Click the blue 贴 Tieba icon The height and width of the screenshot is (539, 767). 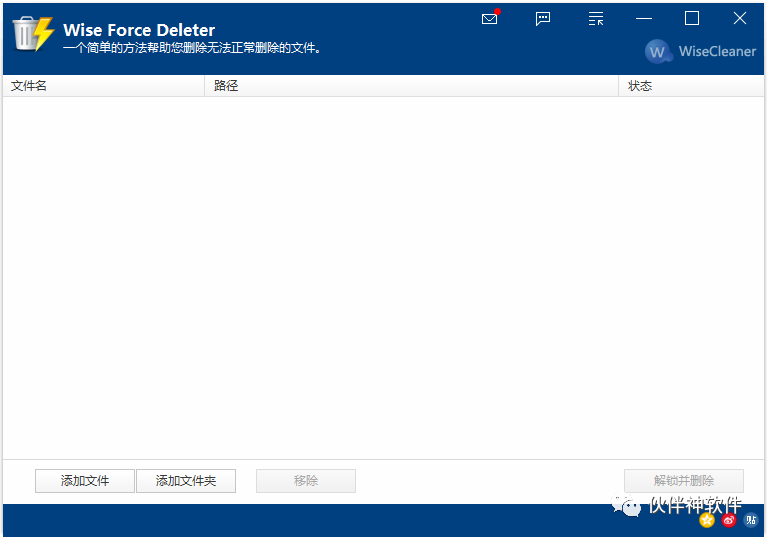pos(751,520)
